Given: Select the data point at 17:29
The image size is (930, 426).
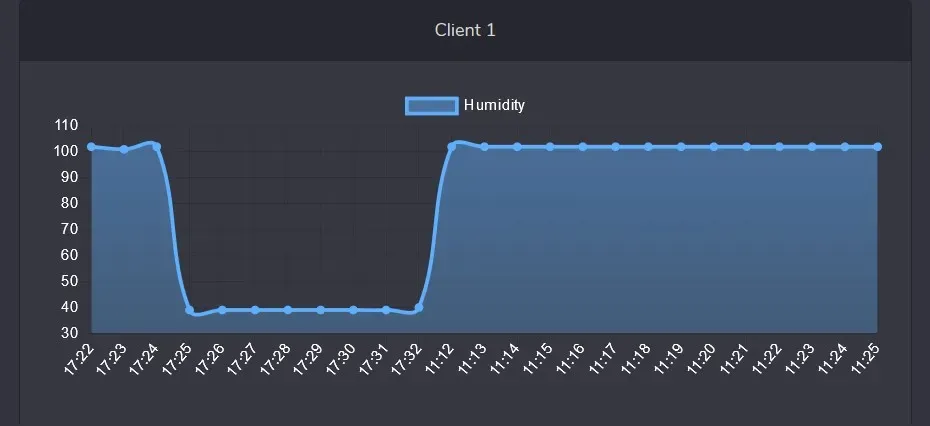Looking at the screenshot, I should pyautogui.click(x=321, y=310).
